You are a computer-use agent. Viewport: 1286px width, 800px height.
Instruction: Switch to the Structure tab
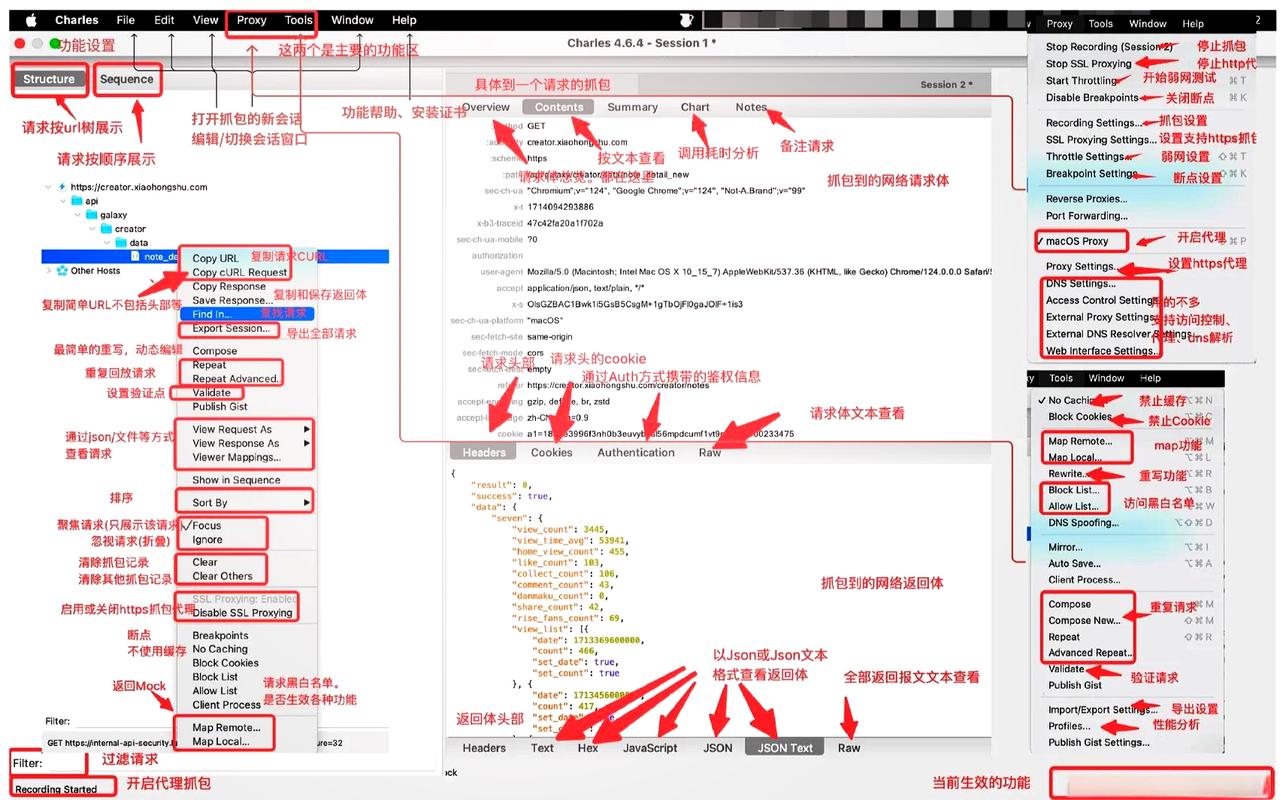point(49,79)
